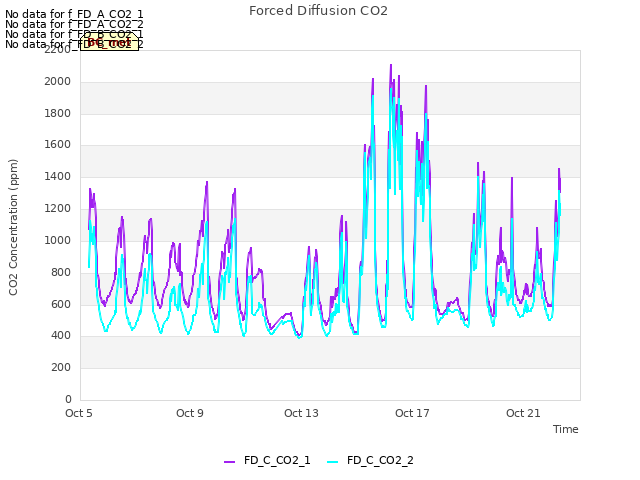This screenshot has width=640, height=480.
Task: Click the 1200 y-axis tick label
Action: pyautogui.click(x=58, y=209)
